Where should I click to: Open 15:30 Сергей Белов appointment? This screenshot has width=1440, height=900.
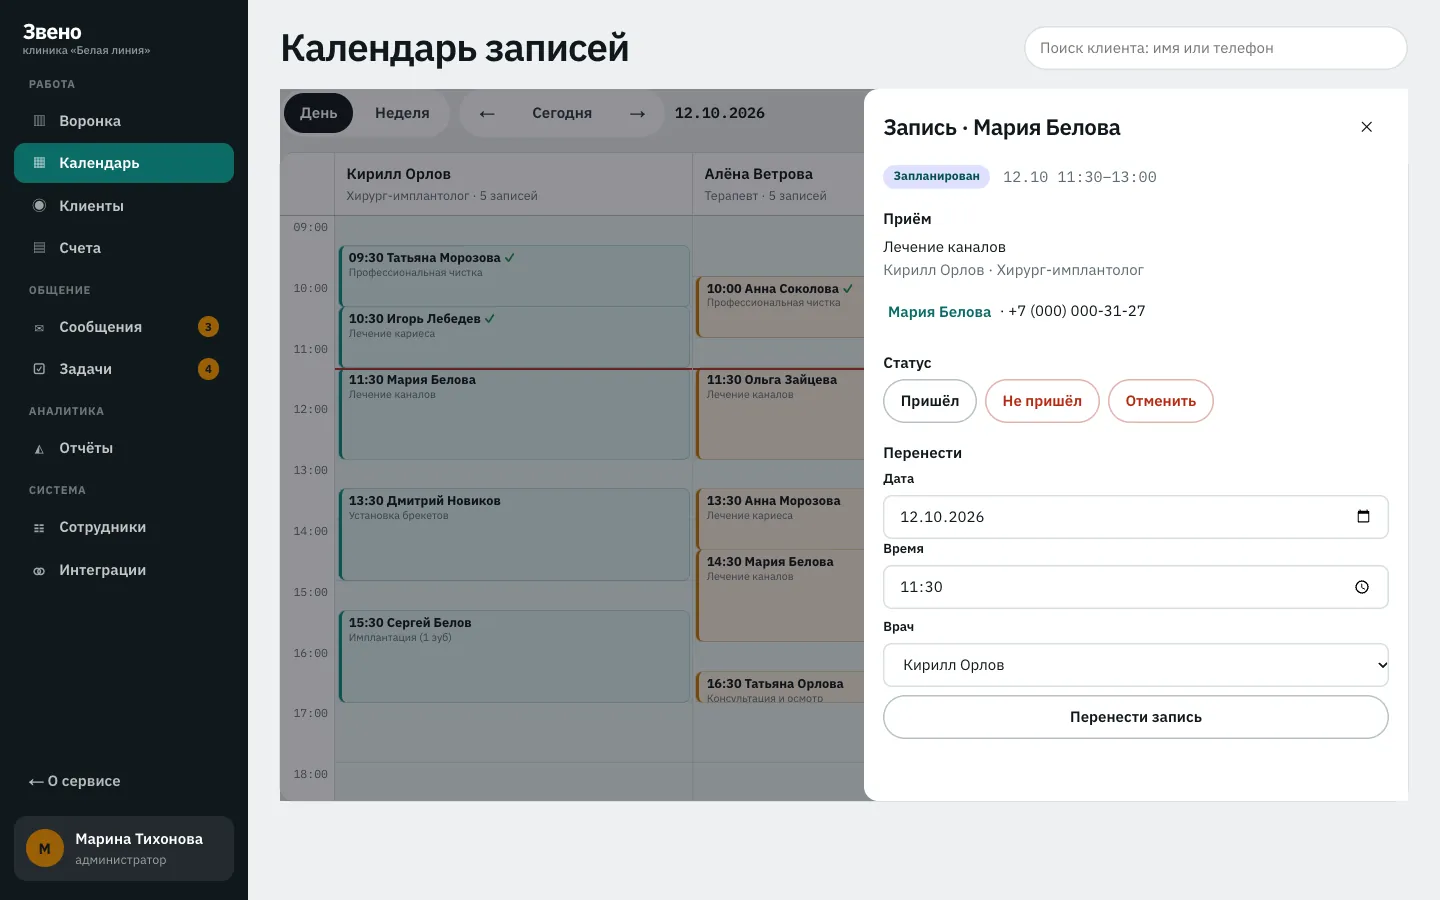(514, 656)
